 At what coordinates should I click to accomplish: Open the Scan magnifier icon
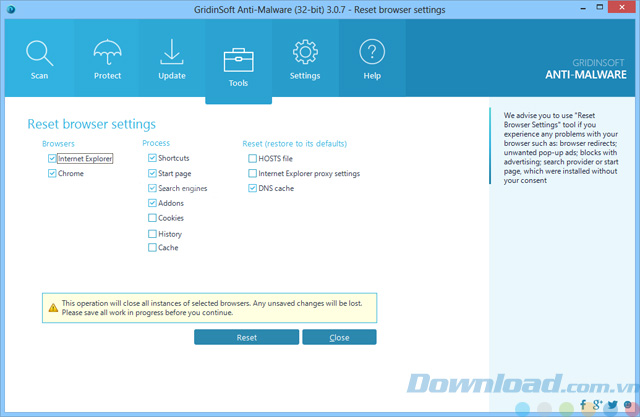click(39, 52)
